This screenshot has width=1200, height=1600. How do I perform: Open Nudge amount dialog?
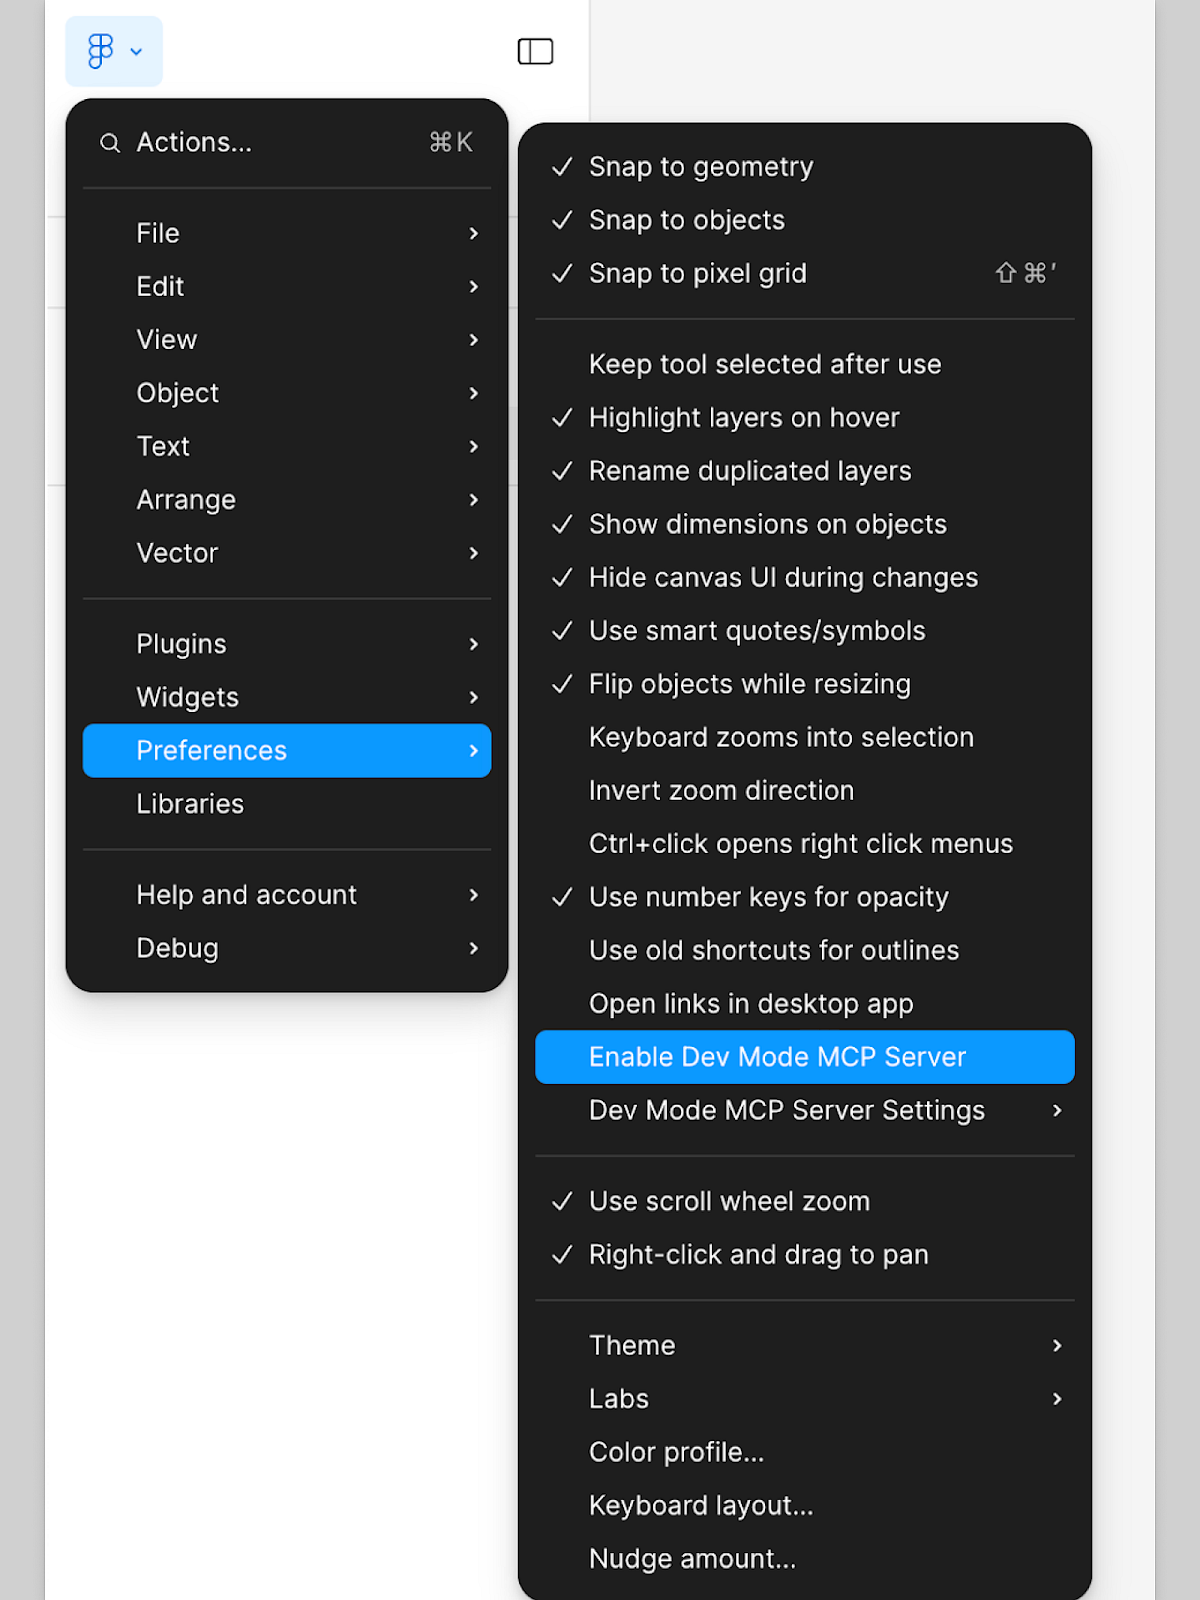[x=692, y=1559]
